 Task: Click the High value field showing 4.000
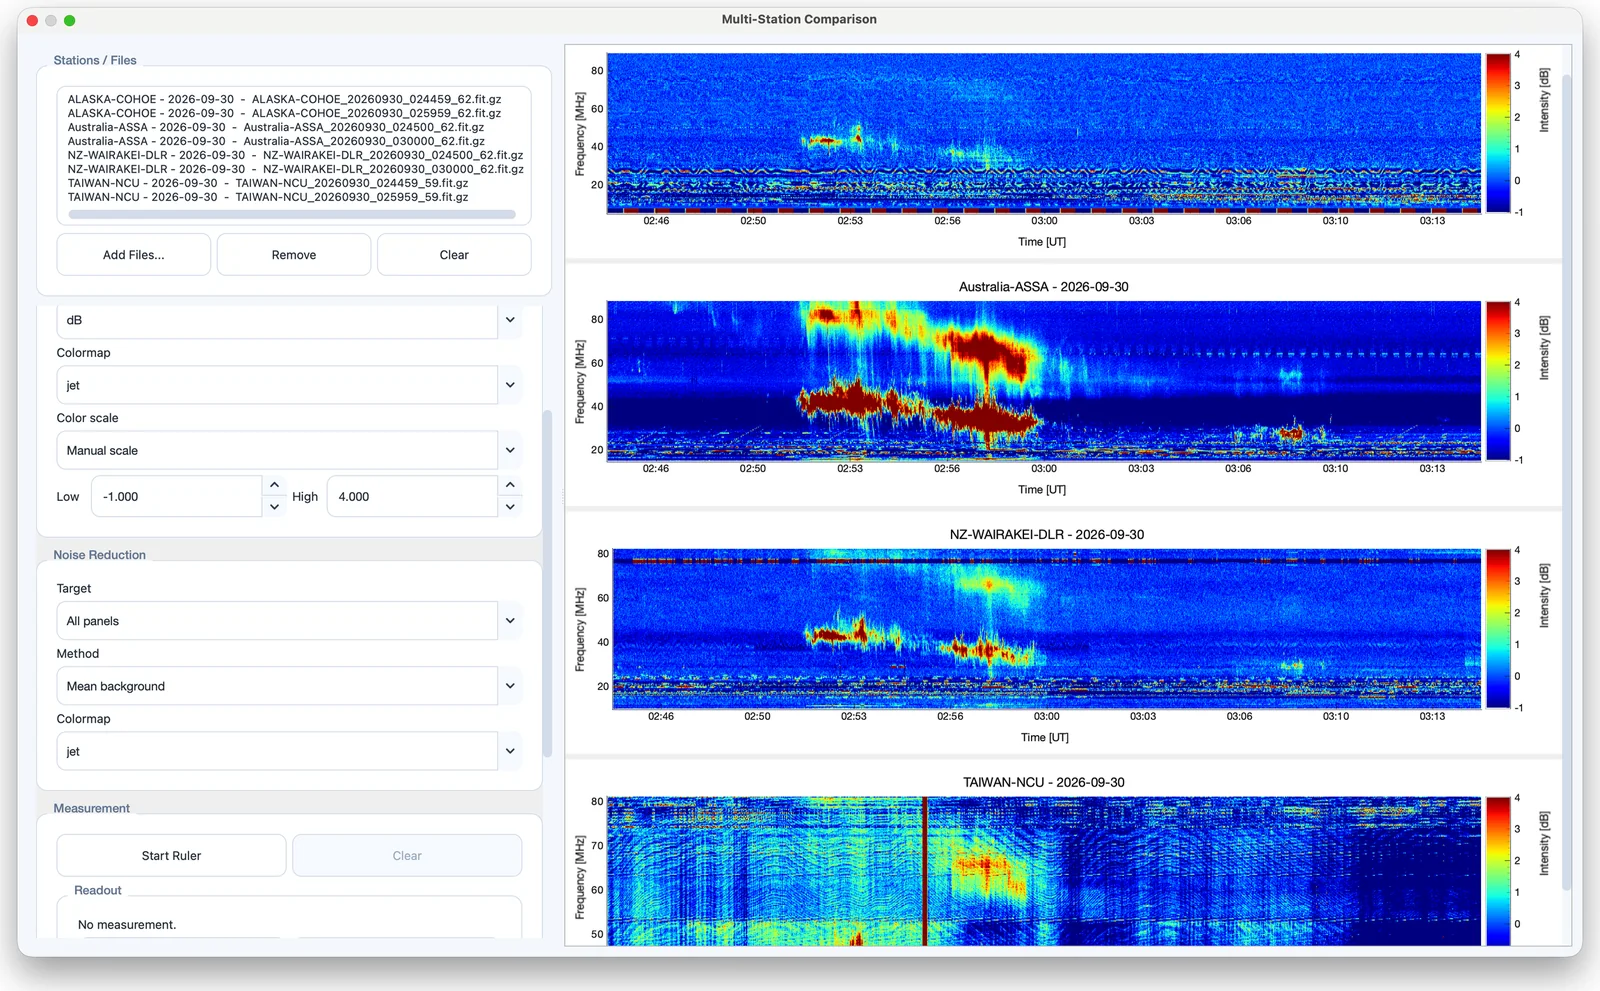tap(412, 496)
